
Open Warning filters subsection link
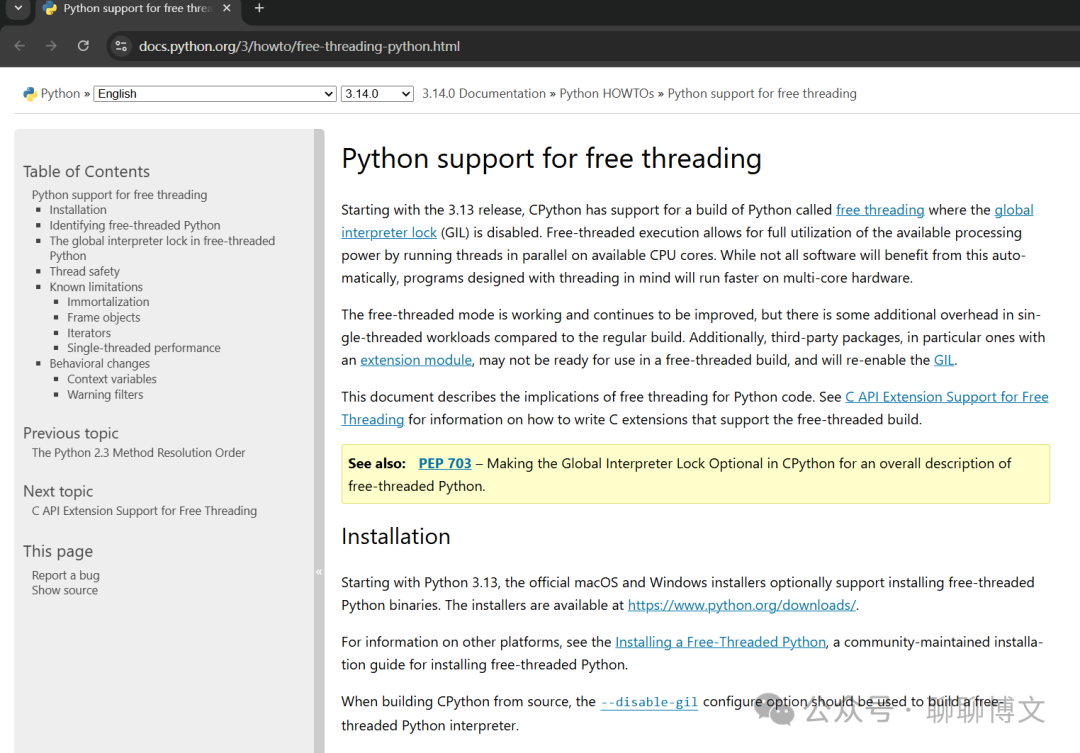pyautogui.click(x=105, y=395)
